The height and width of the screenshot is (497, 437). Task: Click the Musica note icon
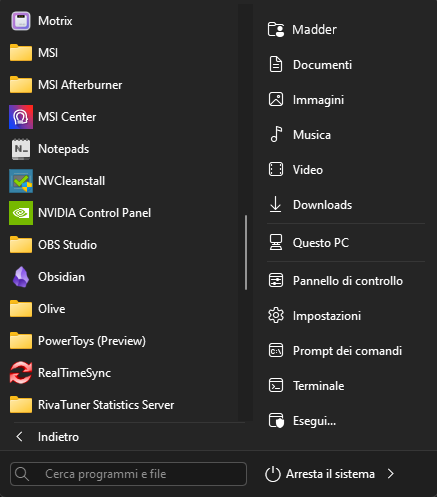tap(276, 135)
